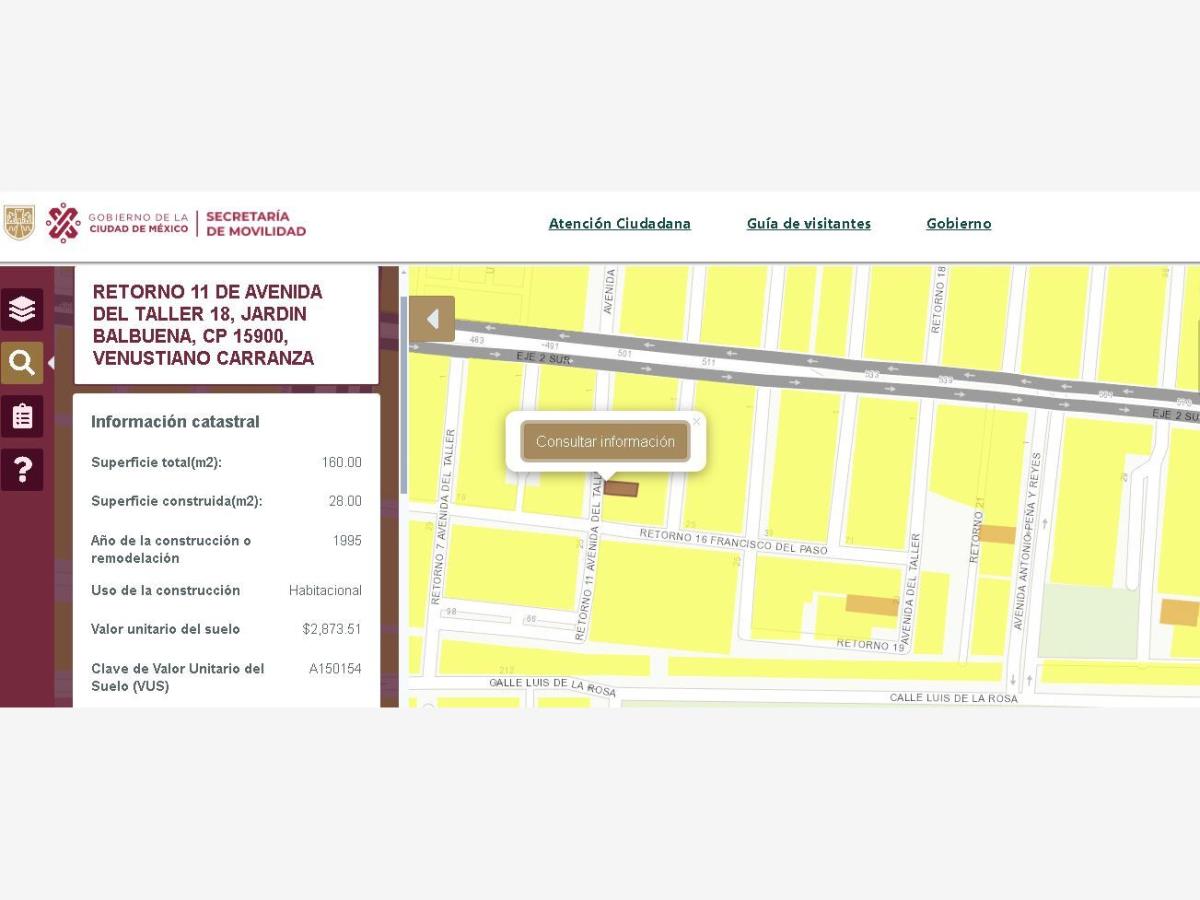Image resolution: width=1200 pixels, height=900 pixels.
Task: Collapse the side panel with left arrow
Action: 432,319
